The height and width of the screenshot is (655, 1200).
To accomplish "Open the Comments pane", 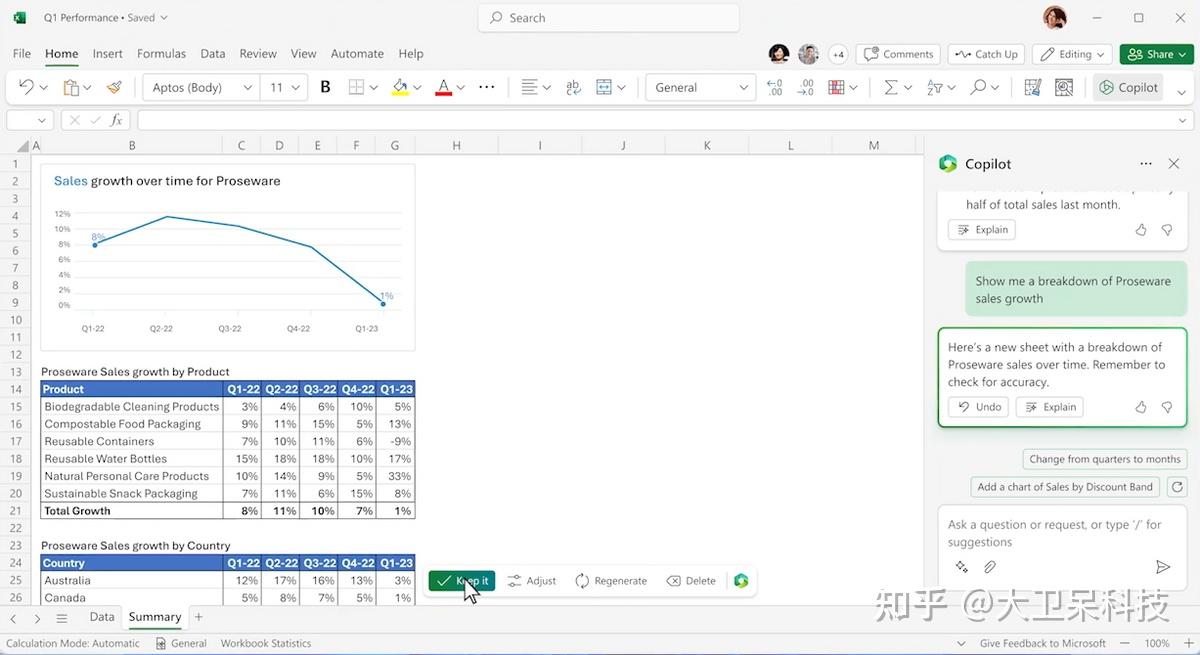I will [x=899, y=54].
